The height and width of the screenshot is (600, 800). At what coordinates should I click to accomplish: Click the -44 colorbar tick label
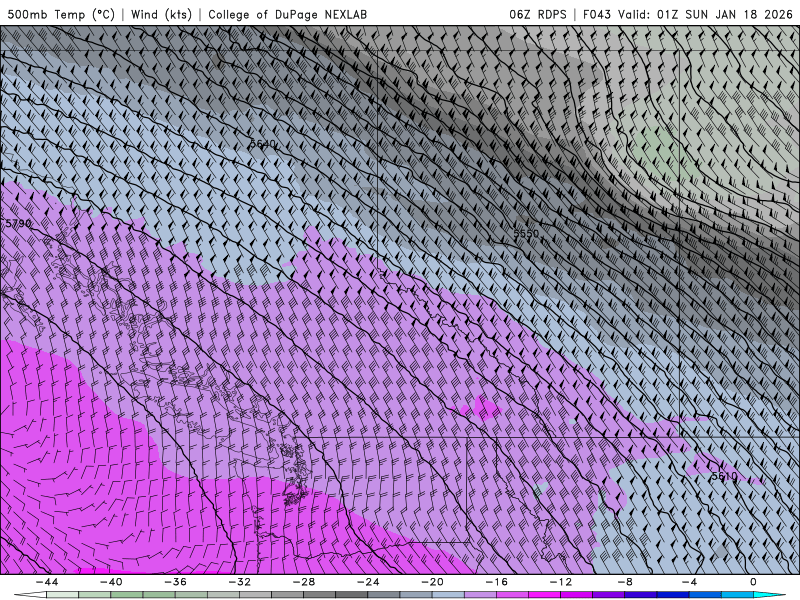(47, 582)
